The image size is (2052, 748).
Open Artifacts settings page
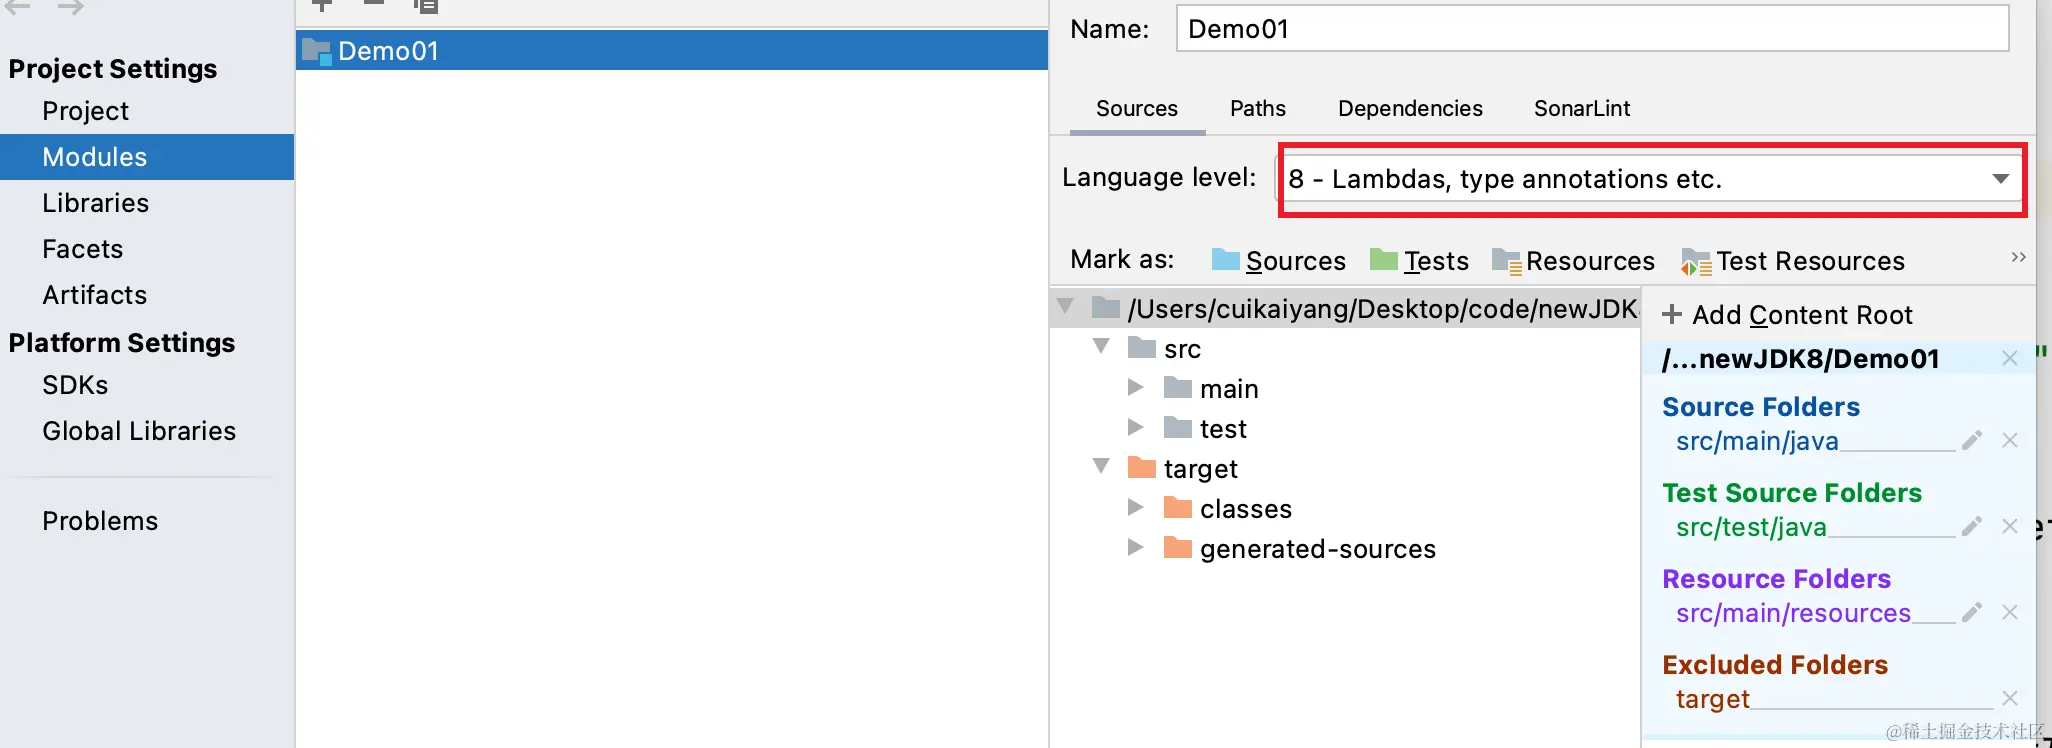[94, 295]
